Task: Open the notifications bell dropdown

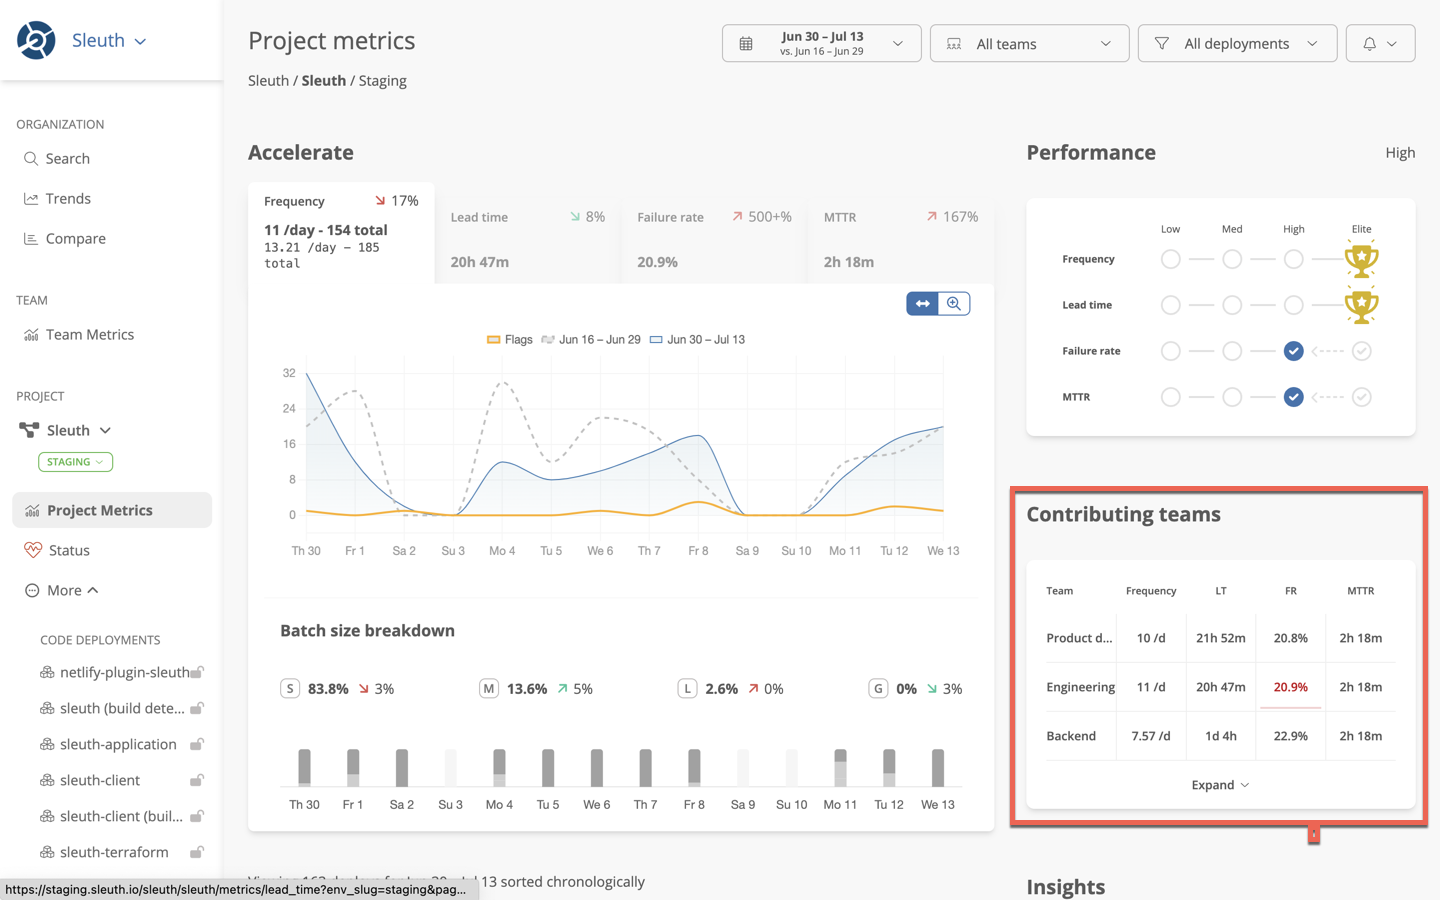Action: click(1380, 43)
